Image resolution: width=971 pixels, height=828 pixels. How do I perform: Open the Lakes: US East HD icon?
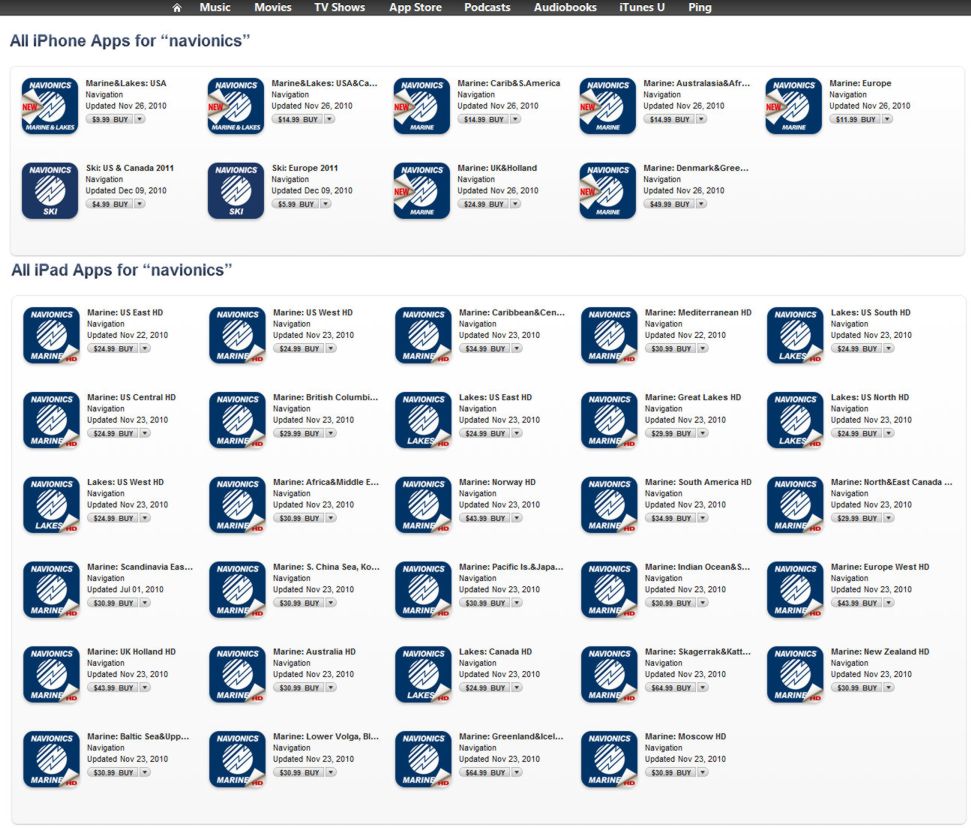point(424,420)
